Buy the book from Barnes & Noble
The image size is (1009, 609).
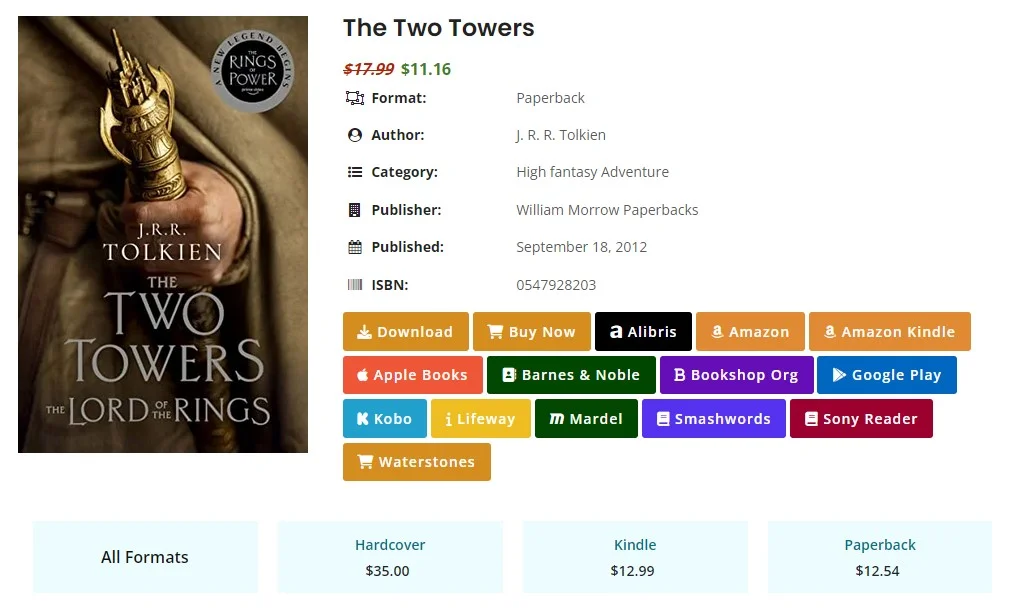point(571,375)
